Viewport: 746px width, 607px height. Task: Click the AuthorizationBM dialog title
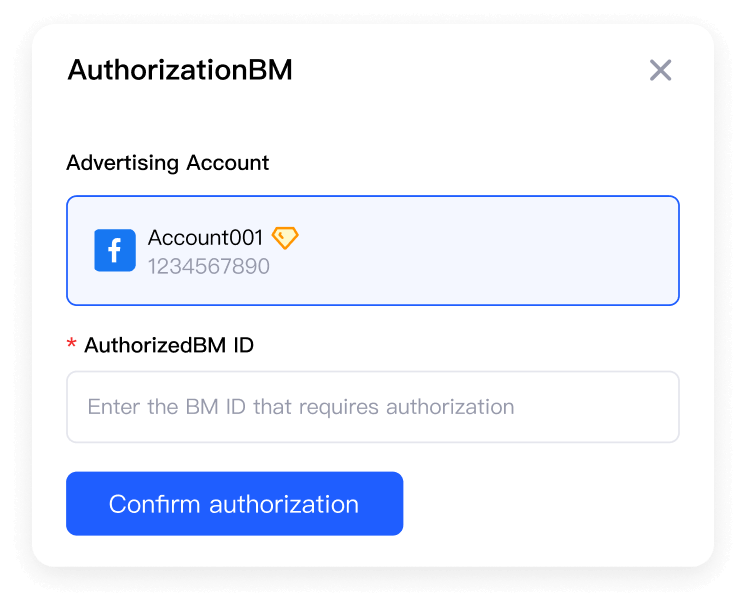pyautogui.click(x=180, y=70)
